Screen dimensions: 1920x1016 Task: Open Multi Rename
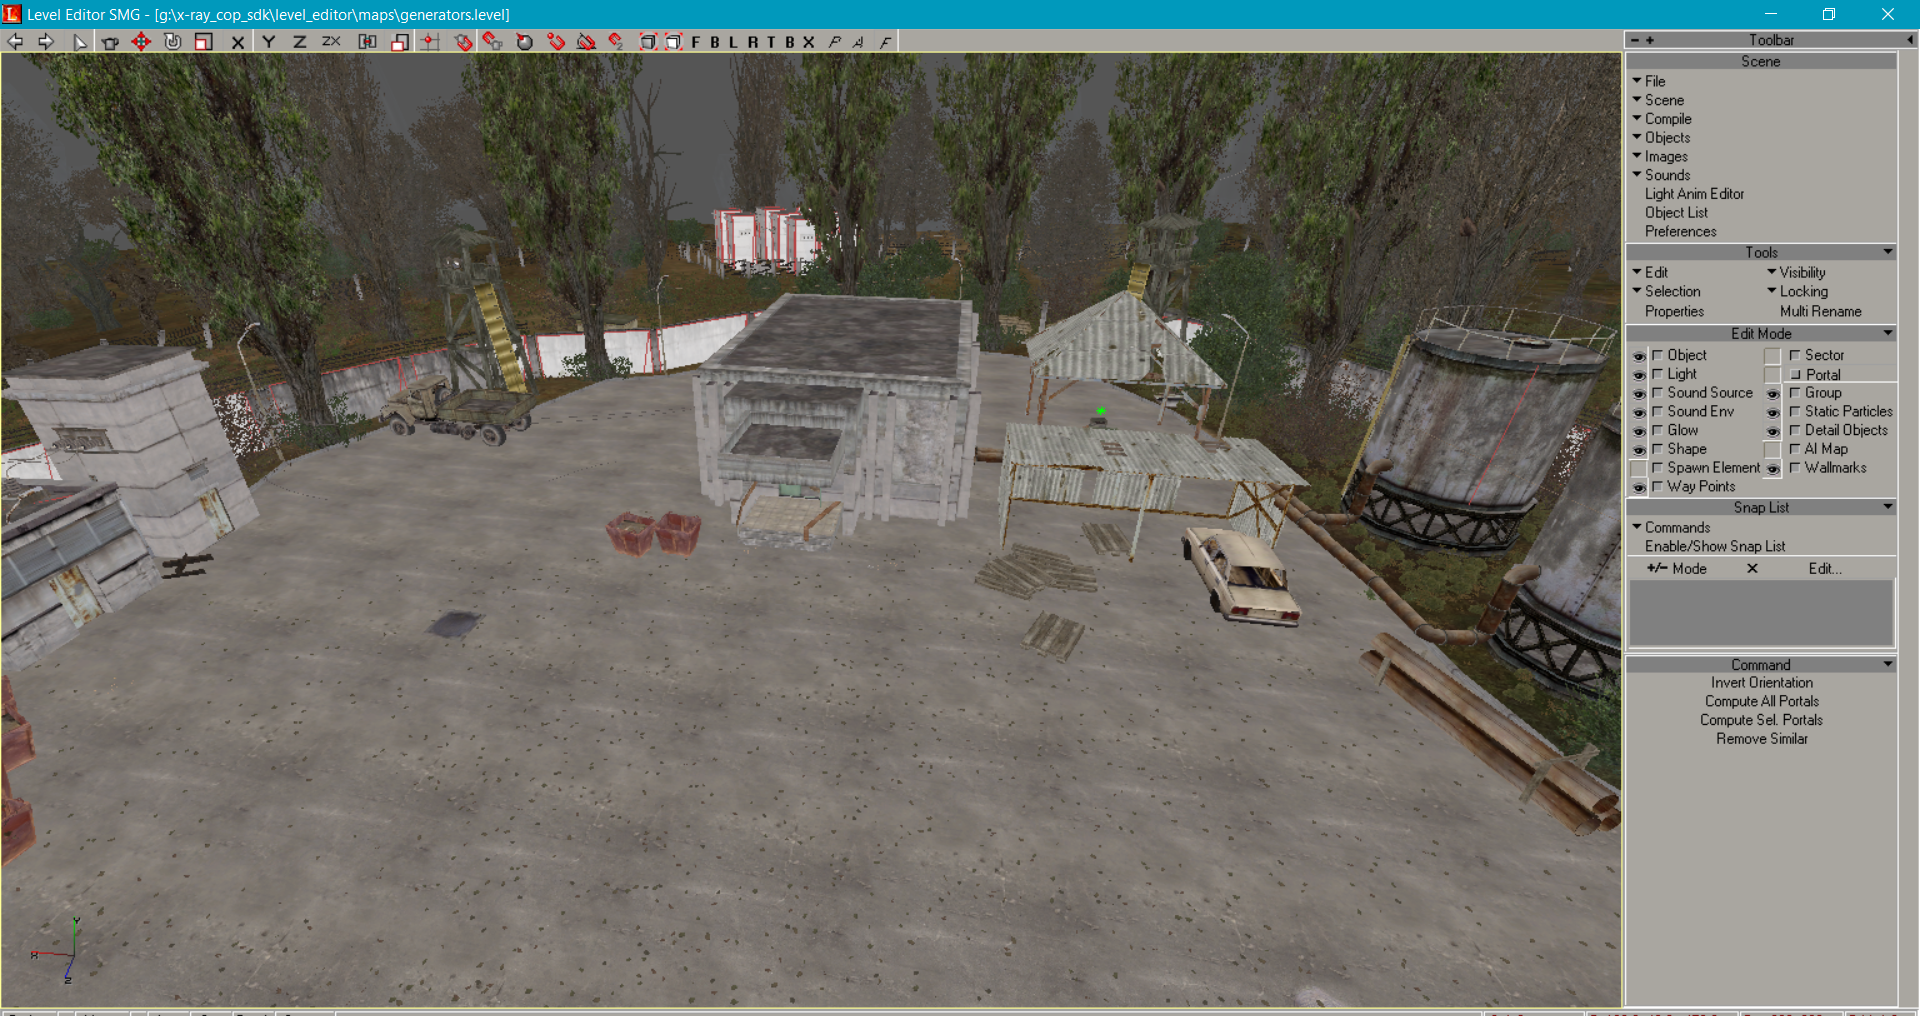point(1820,311)
